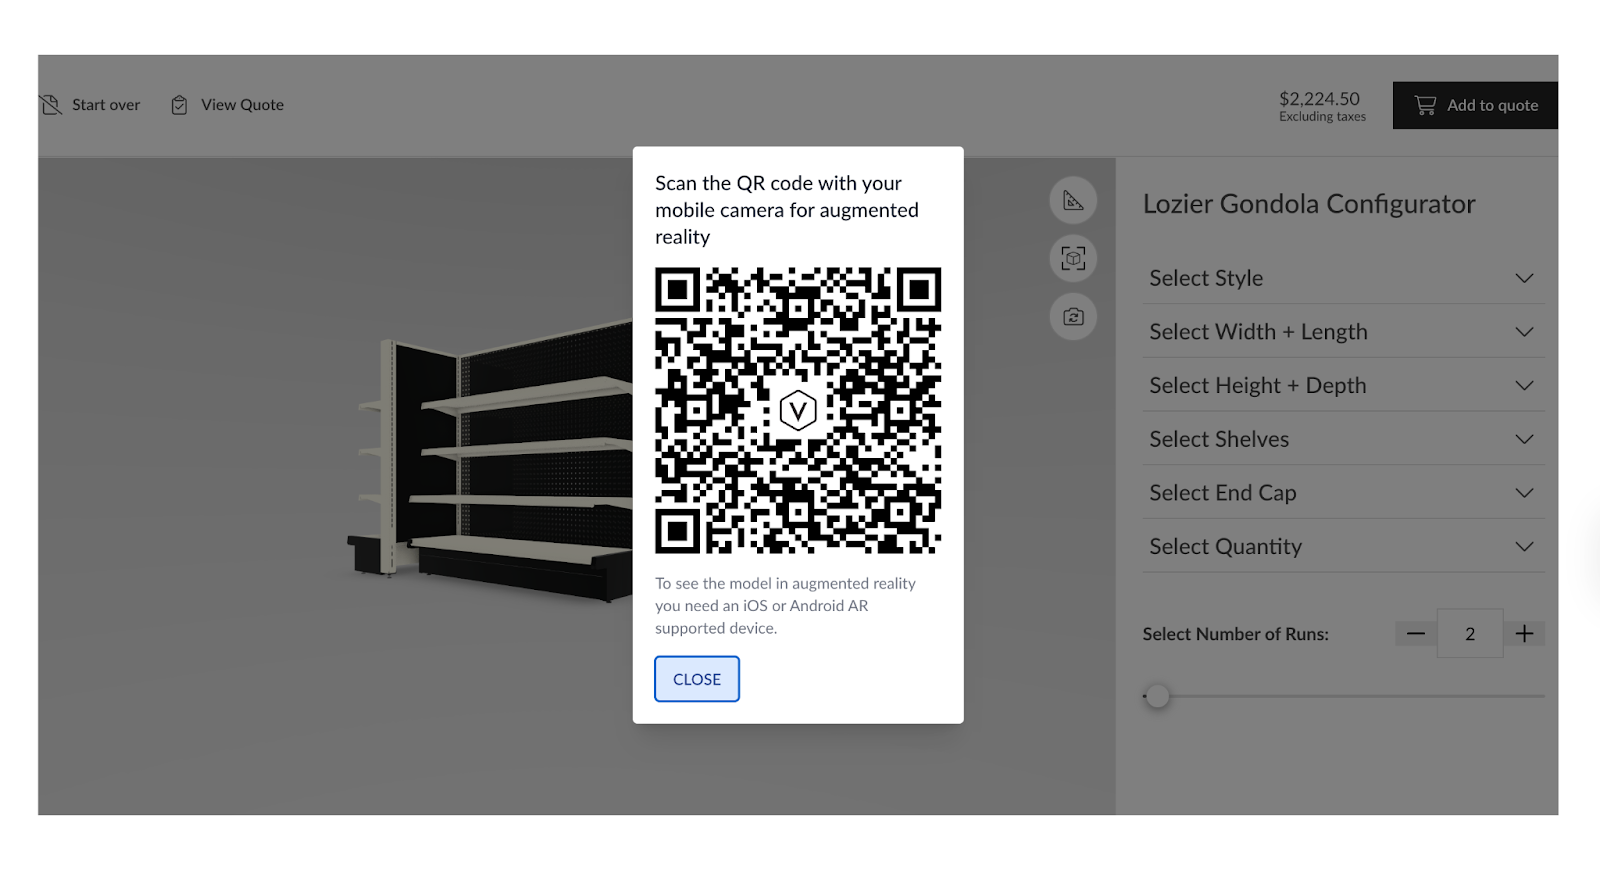Click the Start over button
Image resolution: width=1600 pixels, height=876 pixels.
[x=90, y=105]
